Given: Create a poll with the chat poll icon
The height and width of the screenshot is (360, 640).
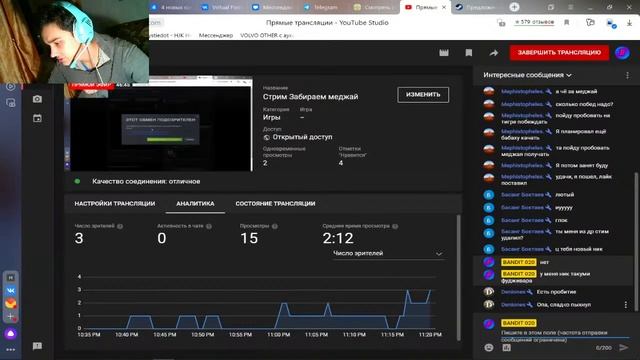Looking at the screenshot, I should tap(507, 347).
